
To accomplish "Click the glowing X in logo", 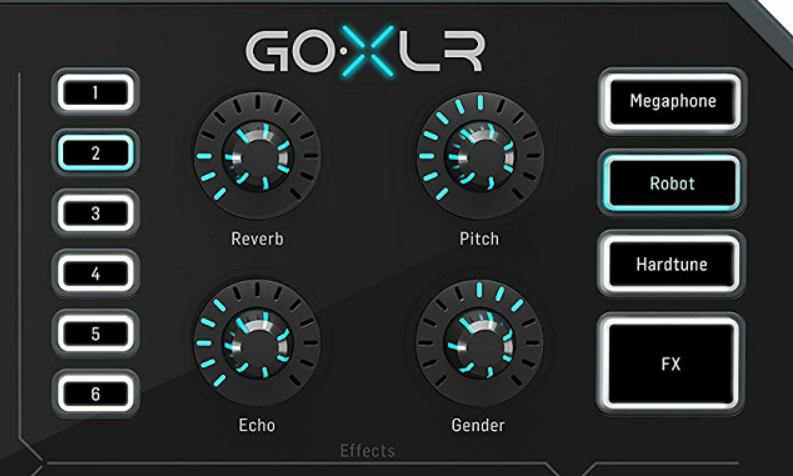I will point(368,51).
